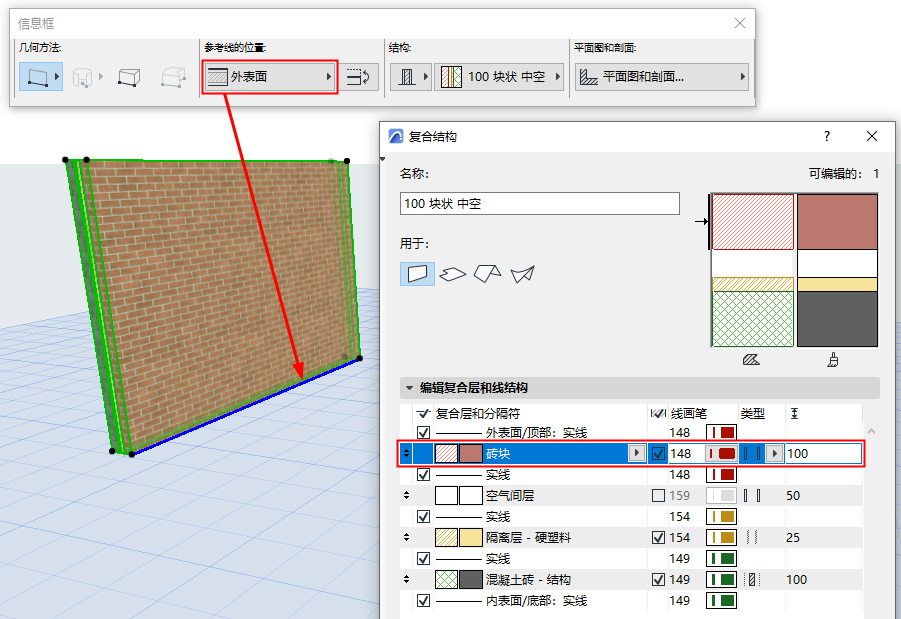901x619 pixels.
Task: Toggle the 实线 checkbox above 隔离层 - 硬塑料
Action: pos(423,517)
